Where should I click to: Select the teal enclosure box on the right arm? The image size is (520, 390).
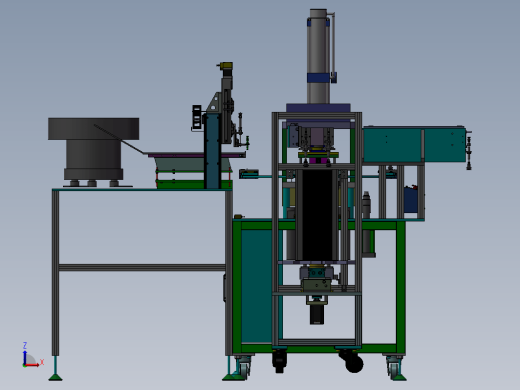[x=414, y=145]
